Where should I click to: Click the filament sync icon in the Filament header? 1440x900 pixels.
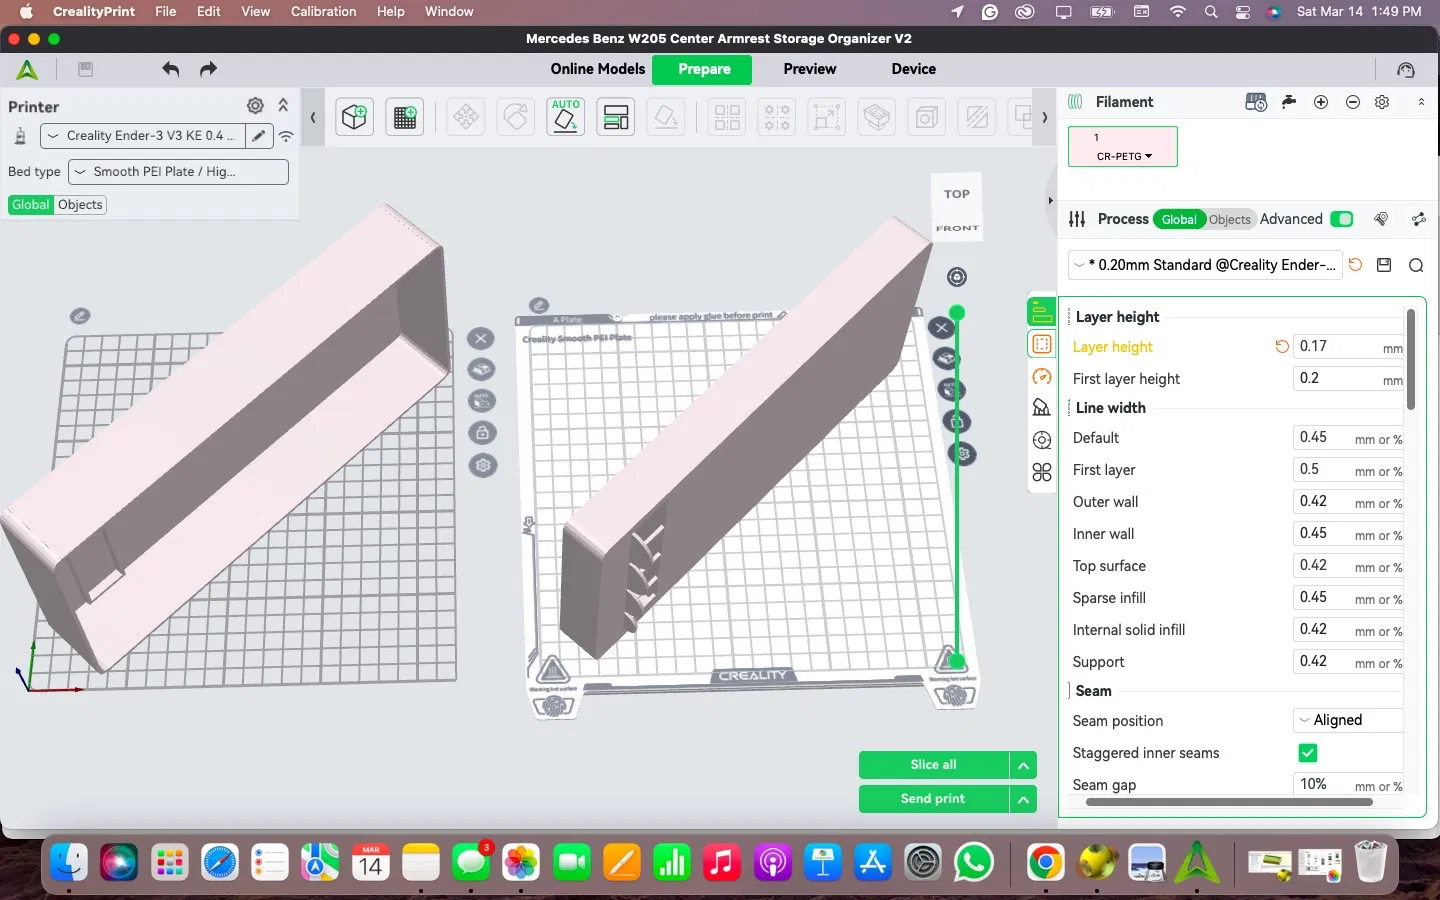[x=1256, y=102]
